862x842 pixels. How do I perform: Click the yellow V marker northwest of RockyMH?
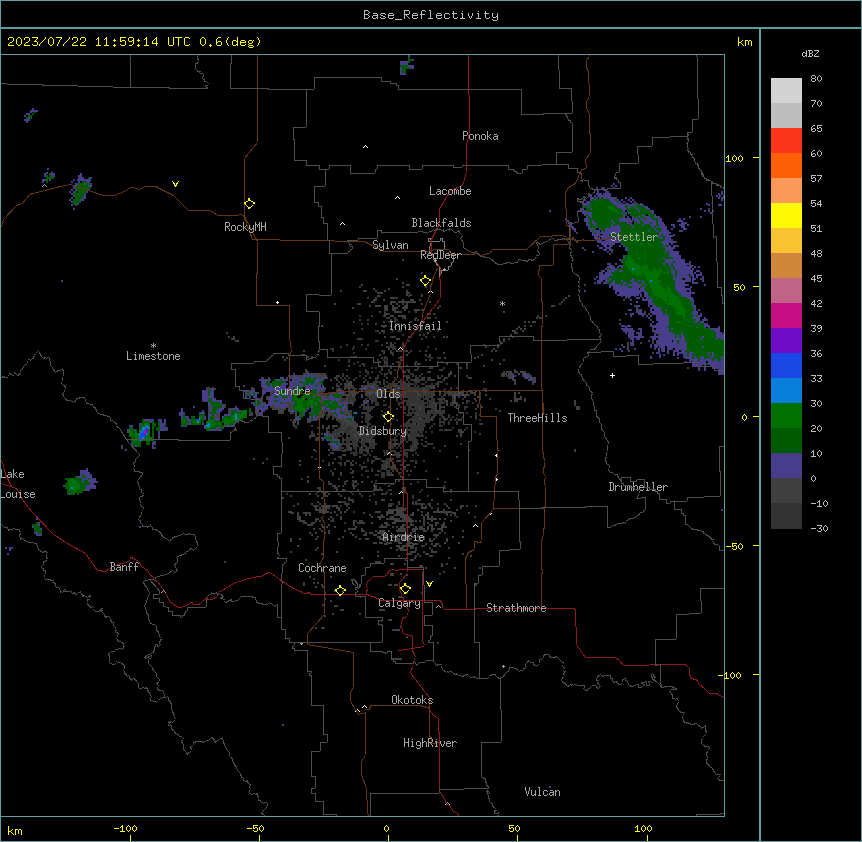coord(175,184)
